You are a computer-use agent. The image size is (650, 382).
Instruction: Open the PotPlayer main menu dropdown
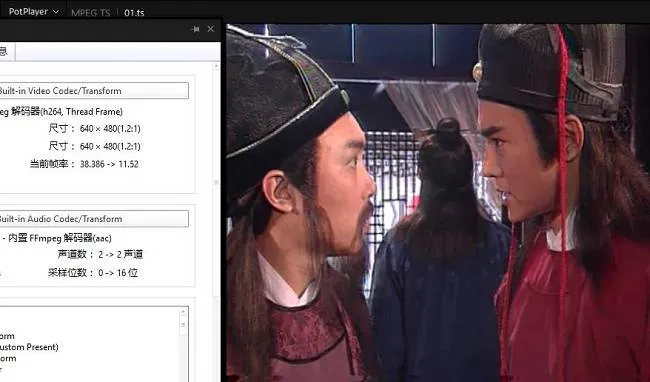pyautogui.click(x=34, y=12)
